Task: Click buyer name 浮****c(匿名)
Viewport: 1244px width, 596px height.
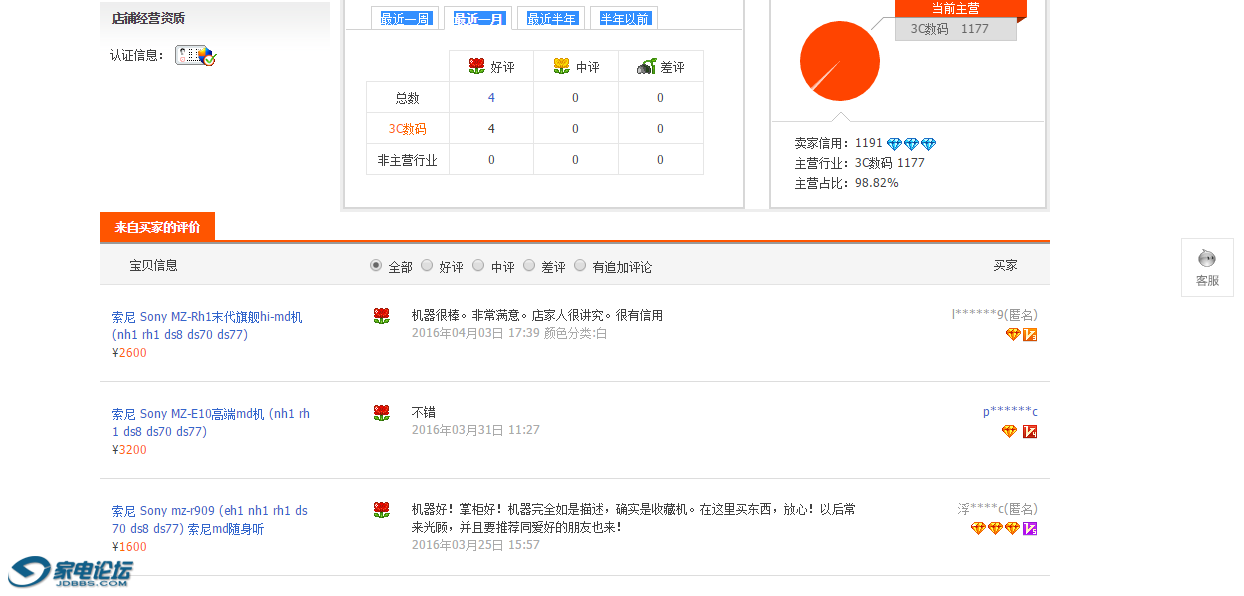Action: pyautogui.click(x=997, y=509)
